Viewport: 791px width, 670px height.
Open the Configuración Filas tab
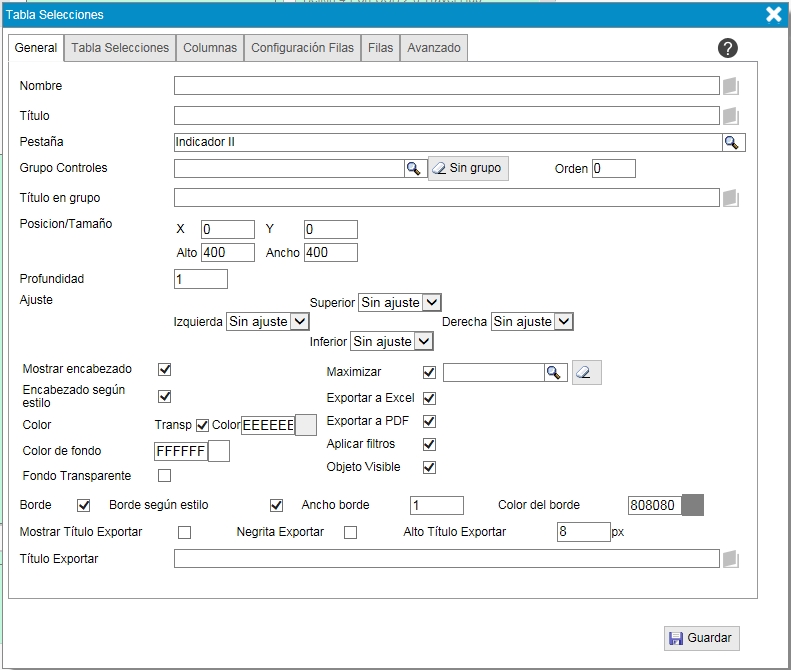(x=302, y=48)
